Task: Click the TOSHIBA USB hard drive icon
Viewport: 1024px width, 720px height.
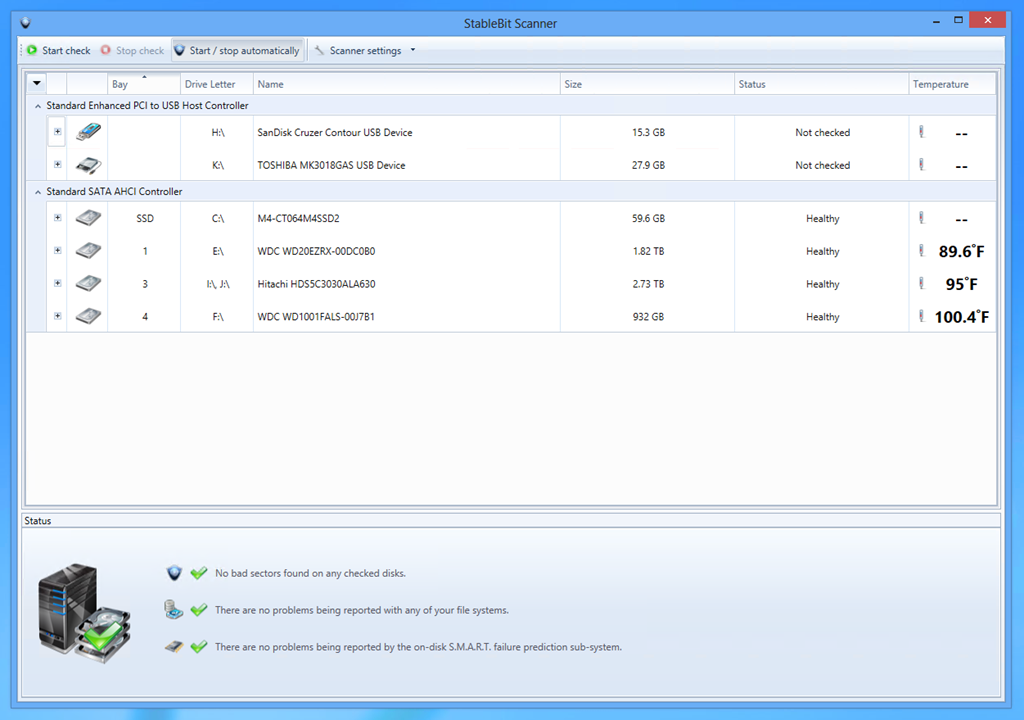Action: click(x=88, y=165)
